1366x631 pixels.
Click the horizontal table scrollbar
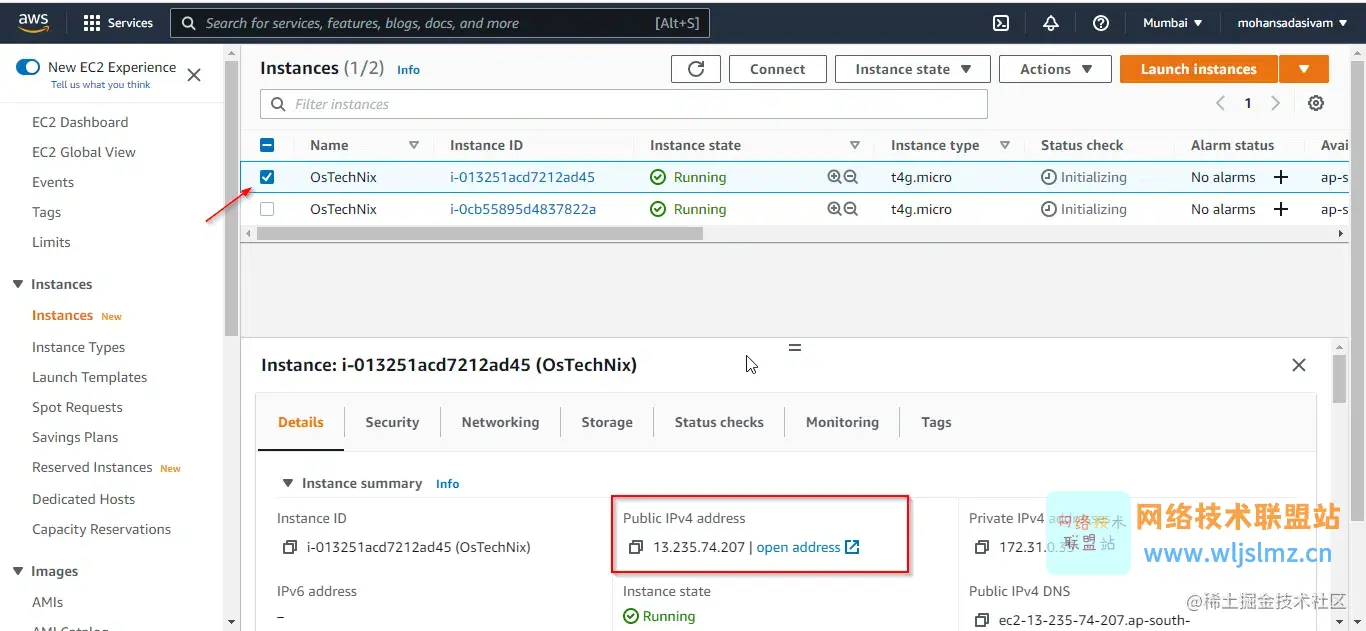click(x=480, y=233)
